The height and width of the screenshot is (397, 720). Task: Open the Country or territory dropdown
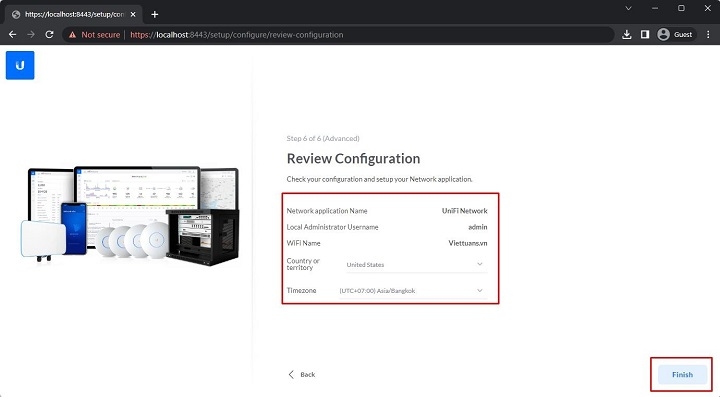click(x=416, y=264)
